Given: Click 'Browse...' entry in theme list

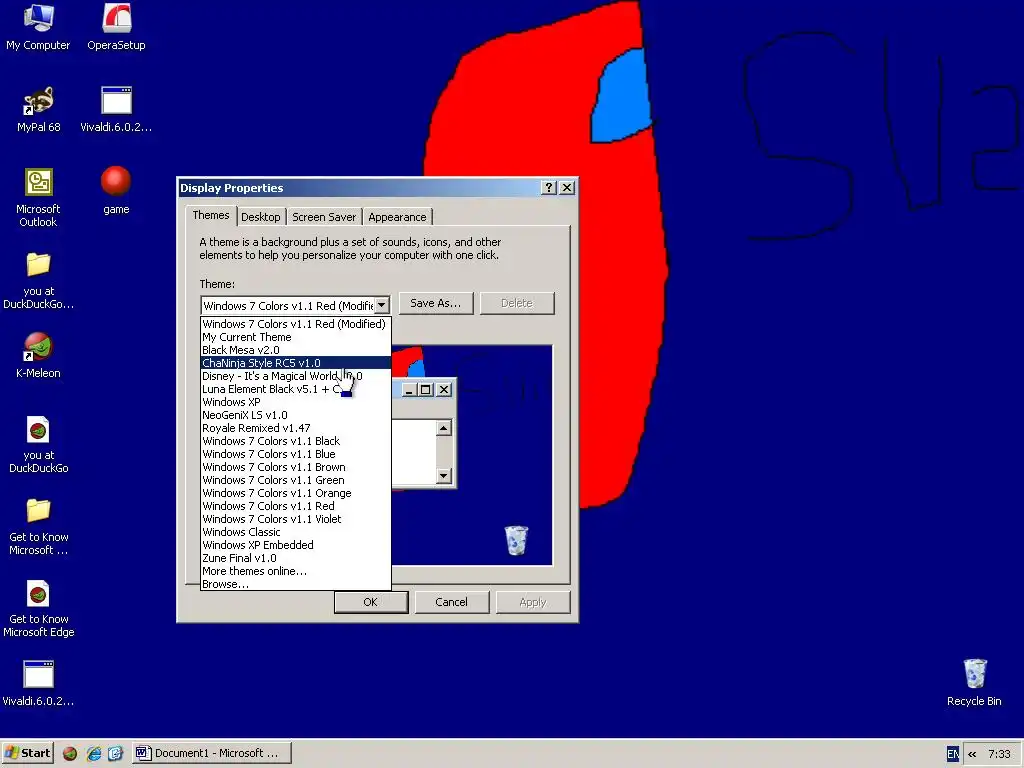Looking at the screenshot, I should pyautogui.click(x=296, y=584).
